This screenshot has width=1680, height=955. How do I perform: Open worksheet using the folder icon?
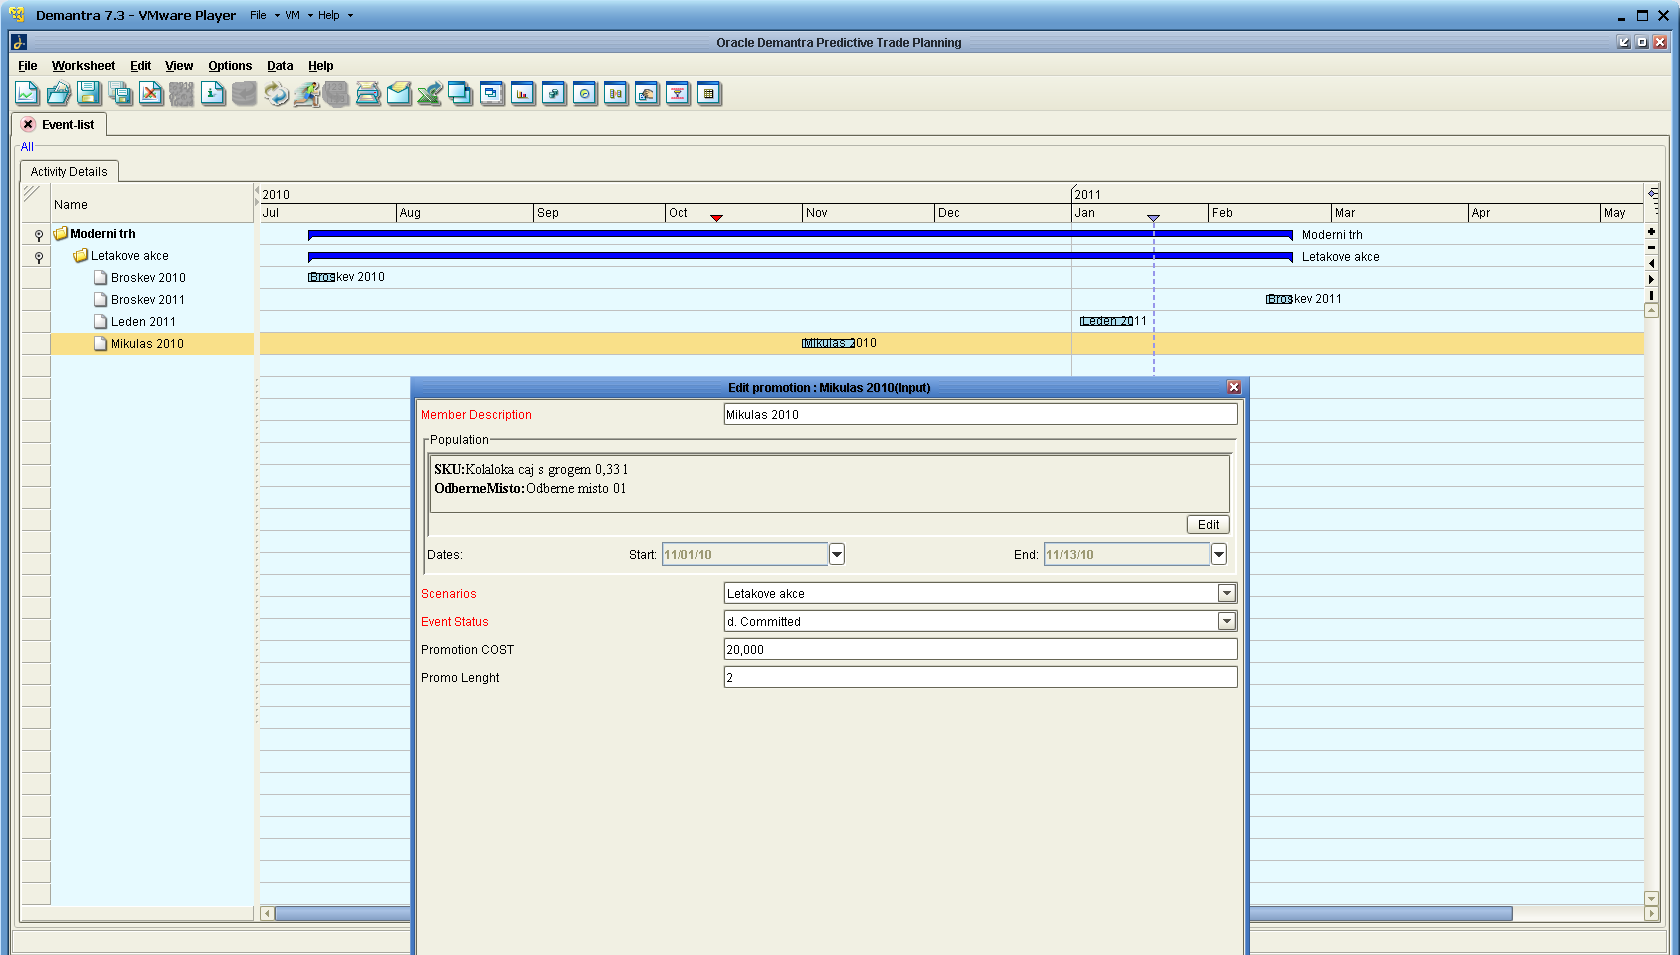pos(58,94)
